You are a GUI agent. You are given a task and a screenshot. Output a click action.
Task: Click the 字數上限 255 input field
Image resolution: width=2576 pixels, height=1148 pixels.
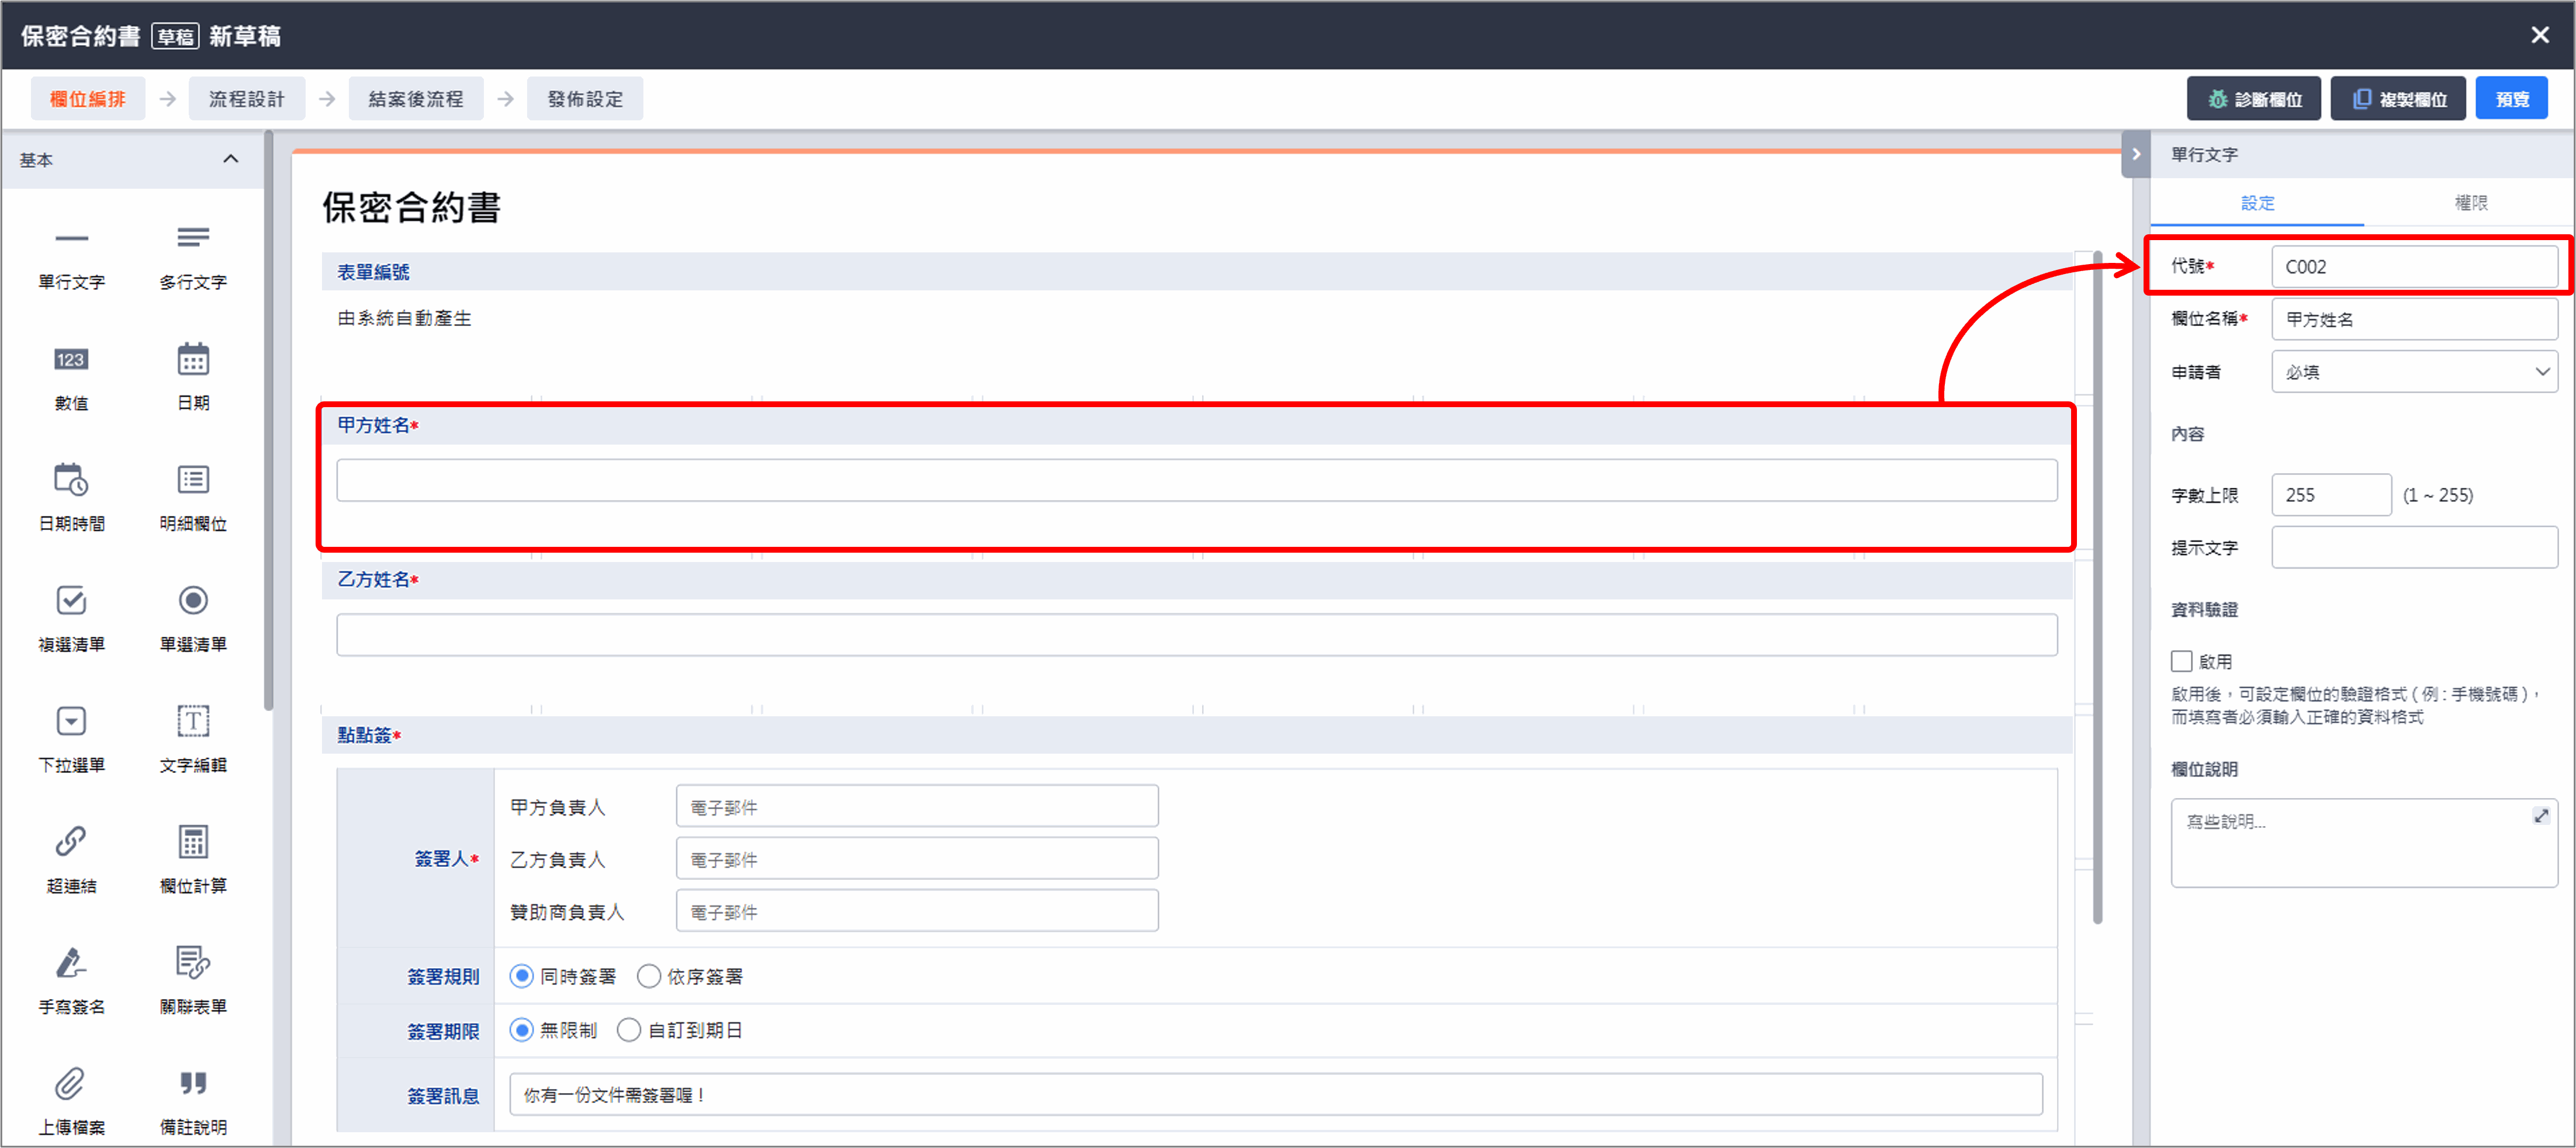[x=2331, y=495]
